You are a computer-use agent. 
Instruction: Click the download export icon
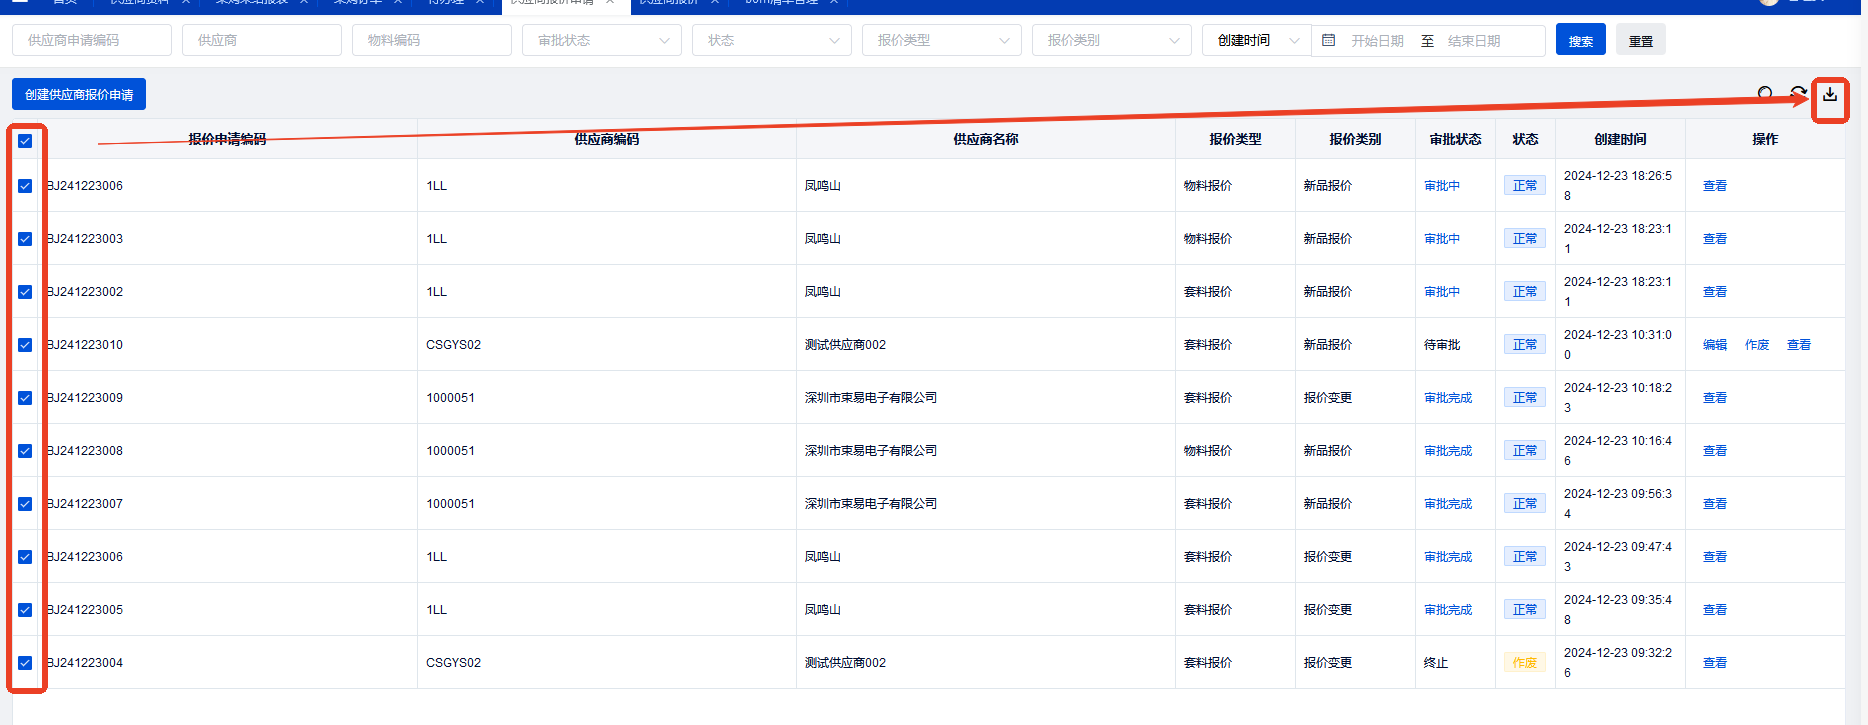click(x=1829, y=94)
